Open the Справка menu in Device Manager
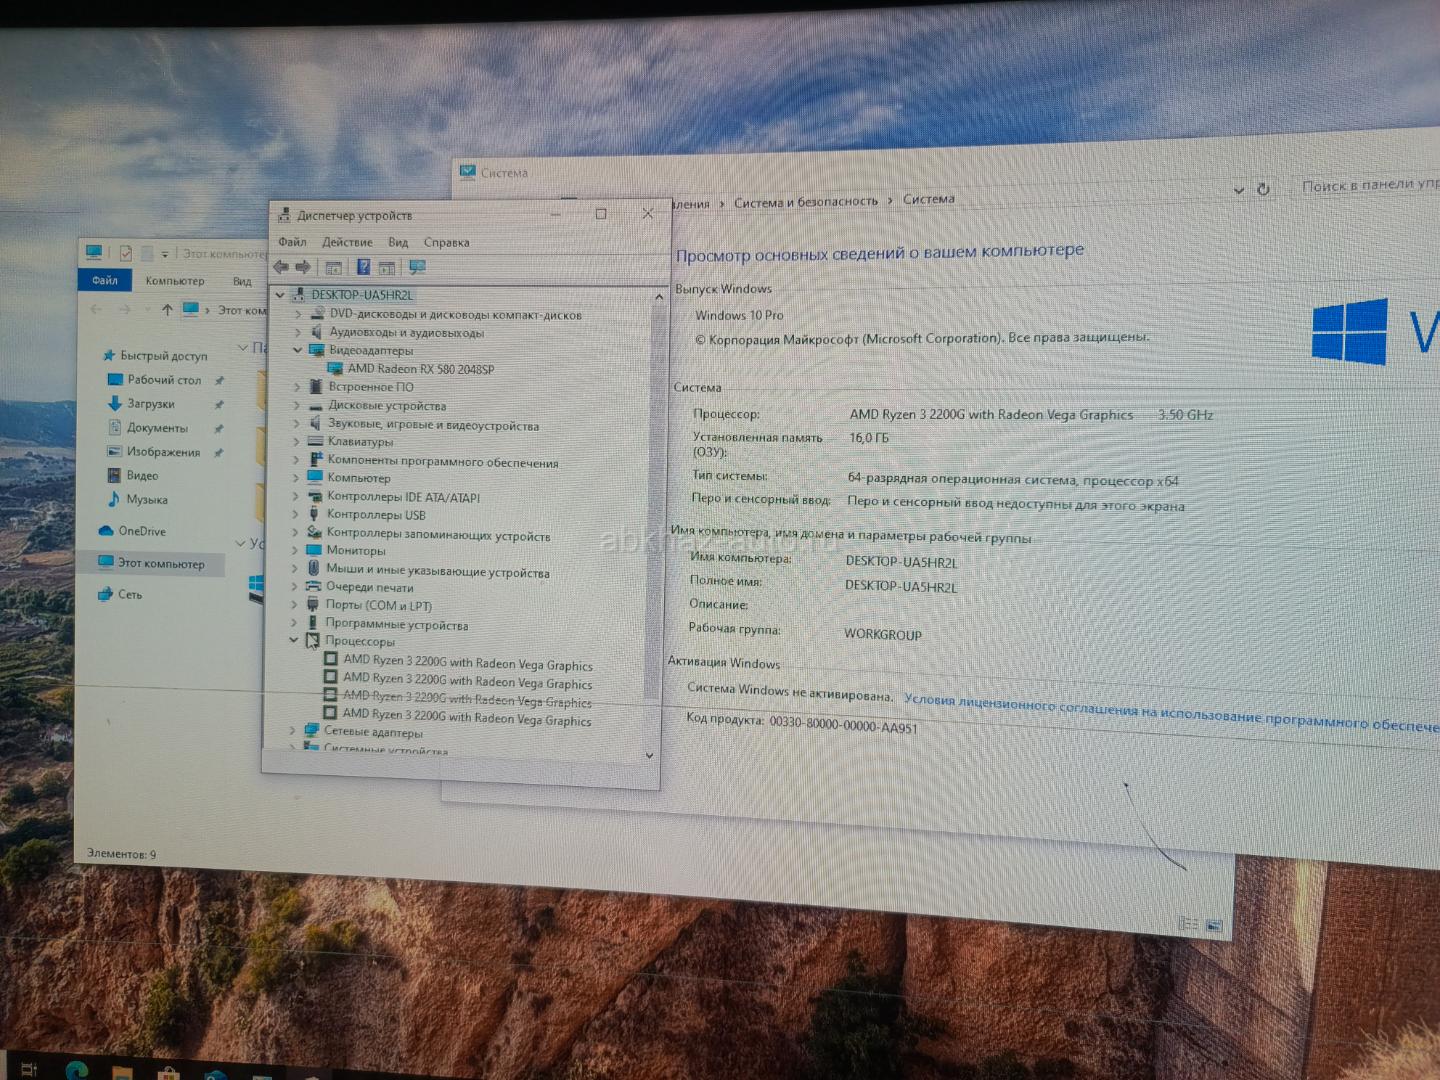1440x1080 pixels. click(x=446, y=242)
